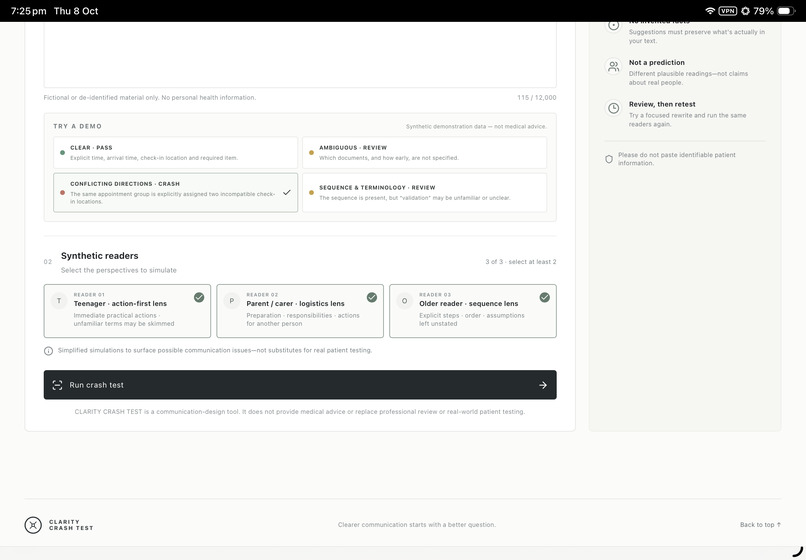Select the Teenager · action-first lens card
This screenshot has width=806, height=560.
coord(127,311)
